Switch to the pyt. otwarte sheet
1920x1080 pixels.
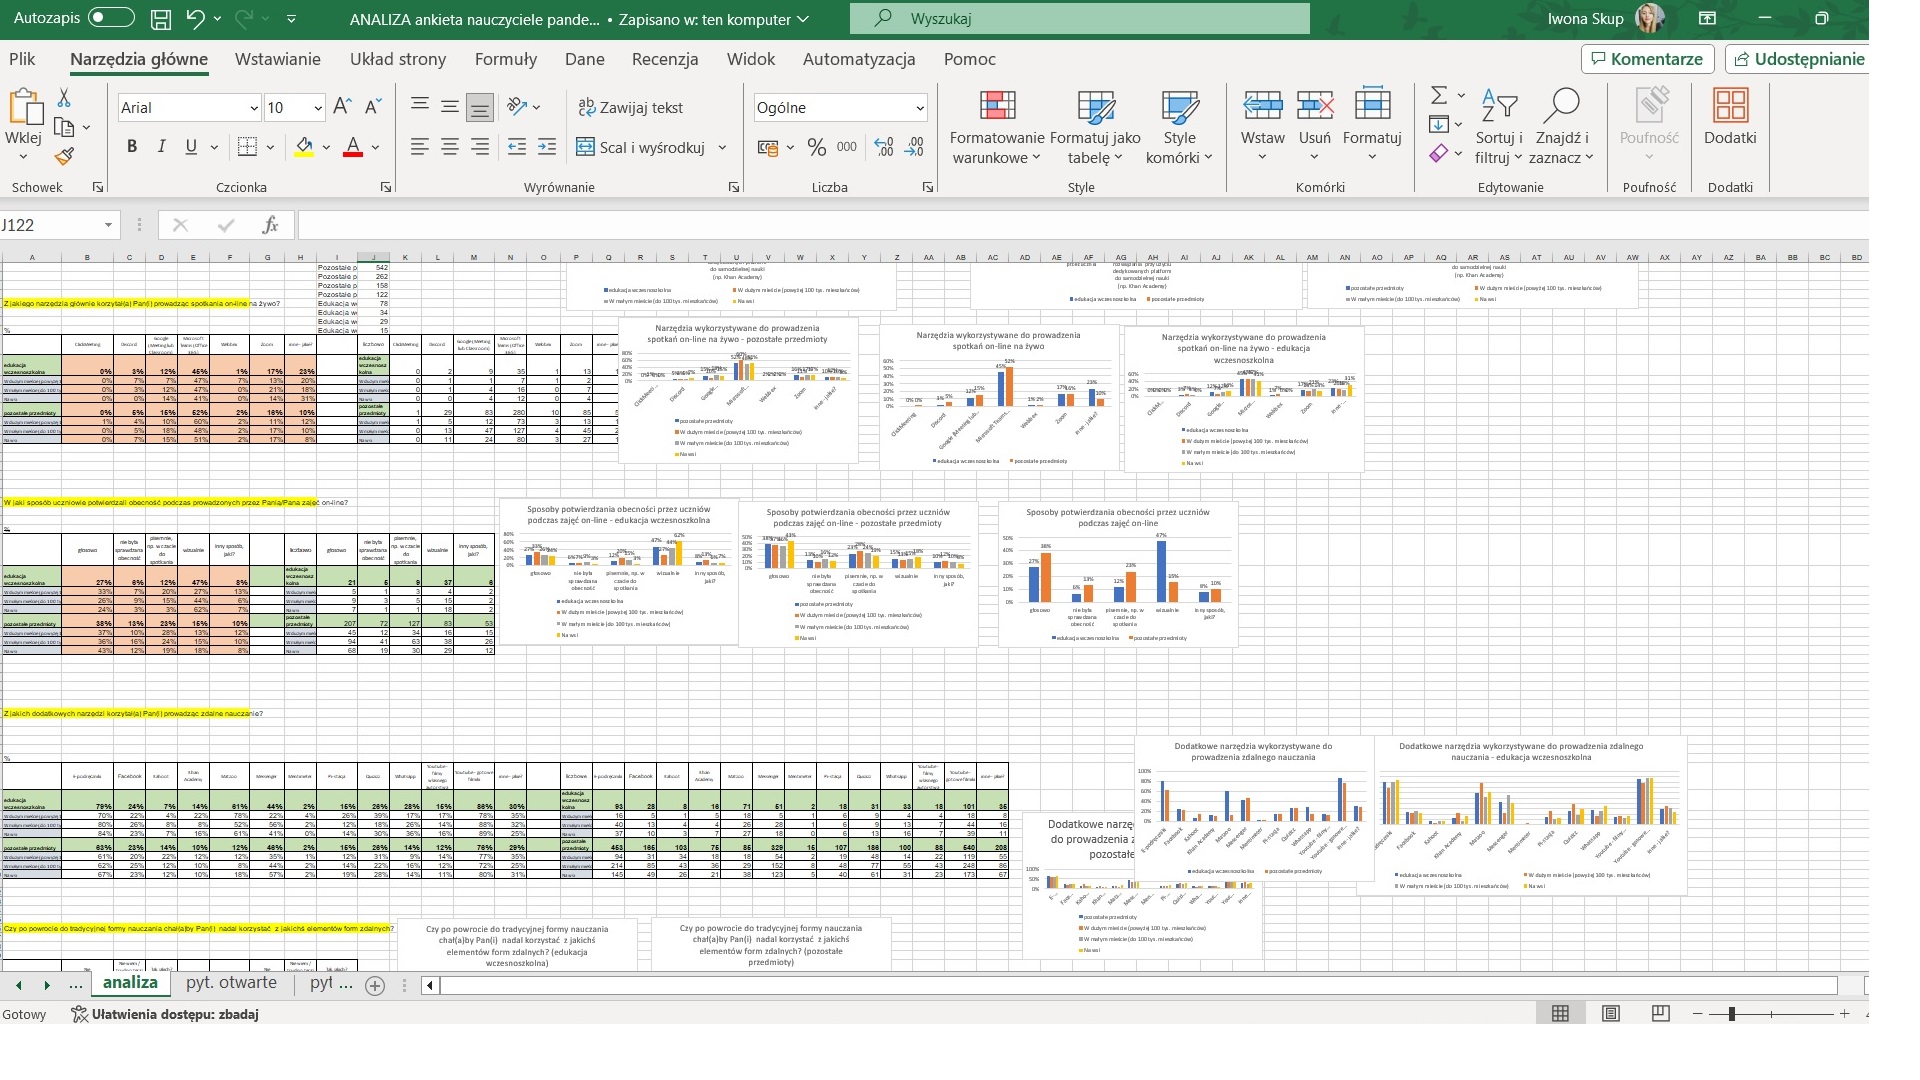(x=231, y=983)
